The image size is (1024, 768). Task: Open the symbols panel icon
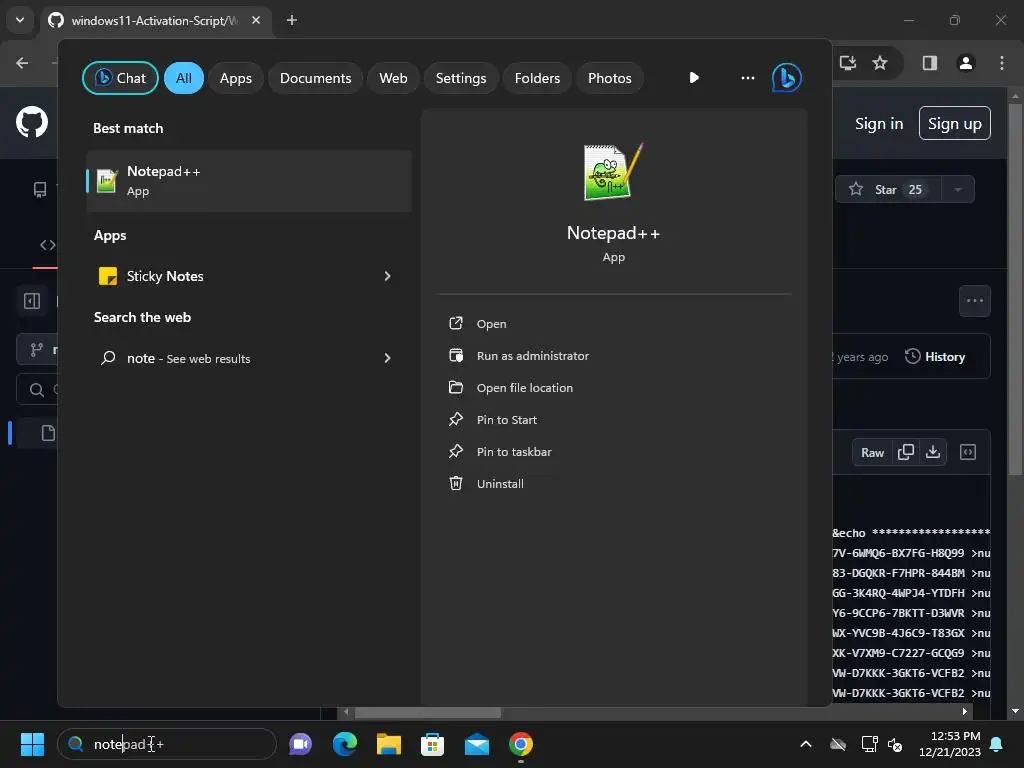968,453
